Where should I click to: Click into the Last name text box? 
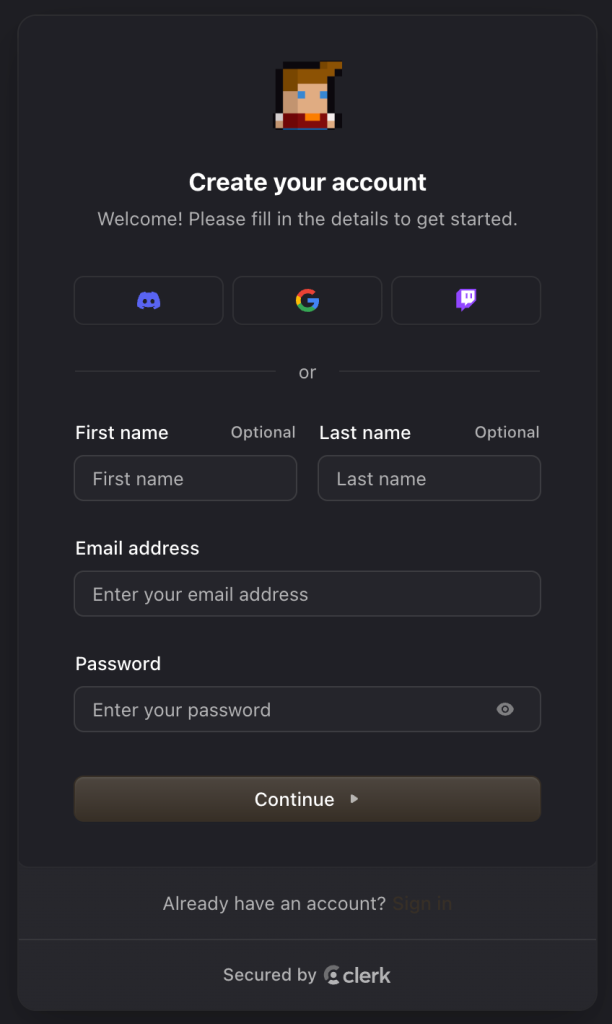click(429, 478)
